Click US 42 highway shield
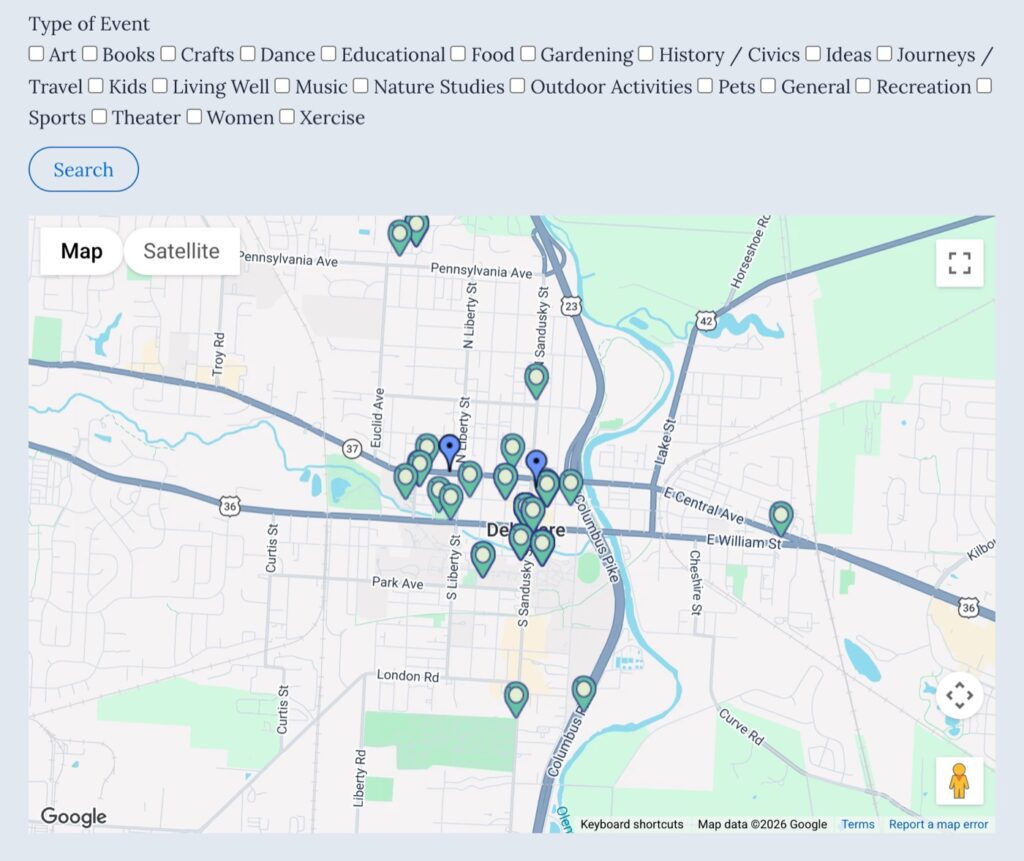The width and height of the screenshot is (1024, 861). 706,321
